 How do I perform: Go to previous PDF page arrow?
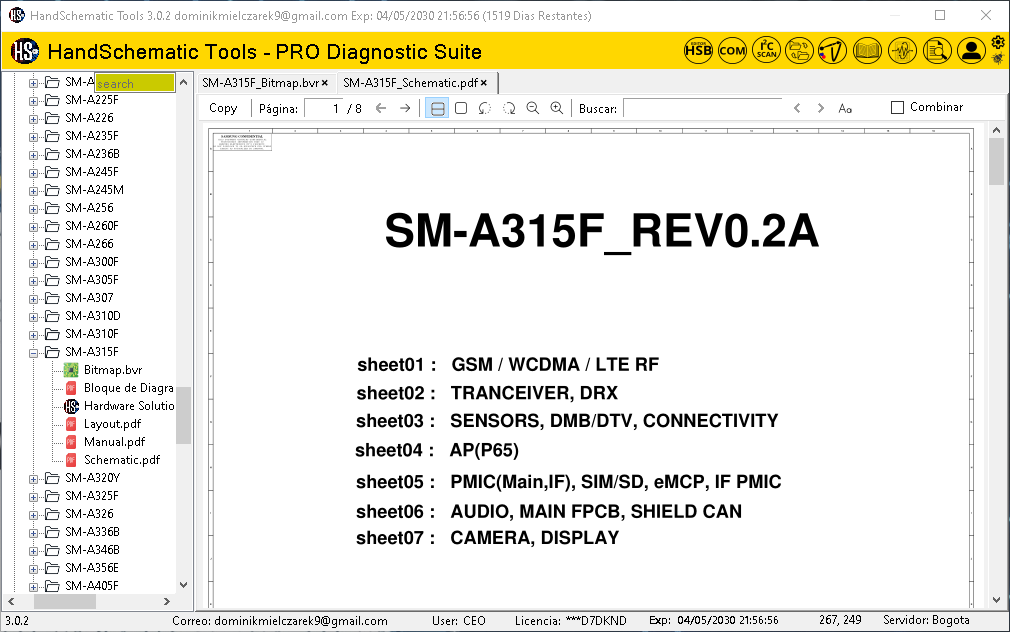(381, 108)
